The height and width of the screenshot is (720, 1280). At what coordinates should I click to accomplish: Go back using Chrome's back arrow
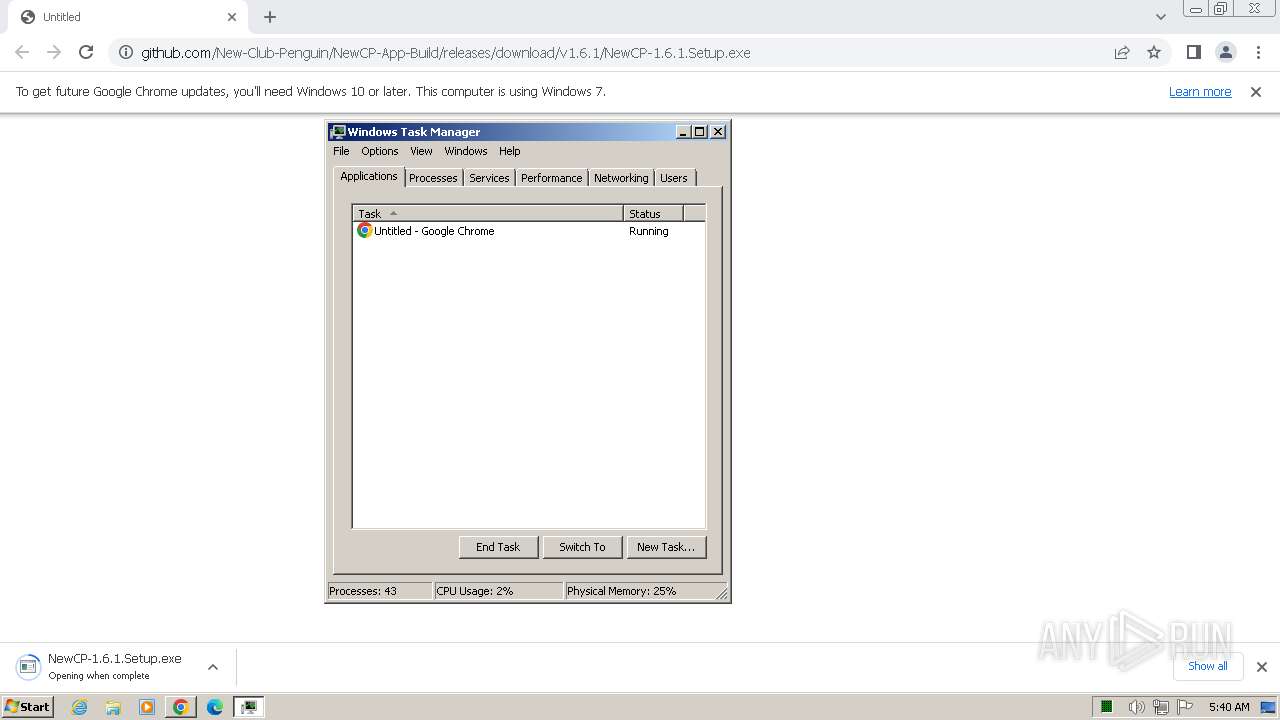tap(22, 52)
